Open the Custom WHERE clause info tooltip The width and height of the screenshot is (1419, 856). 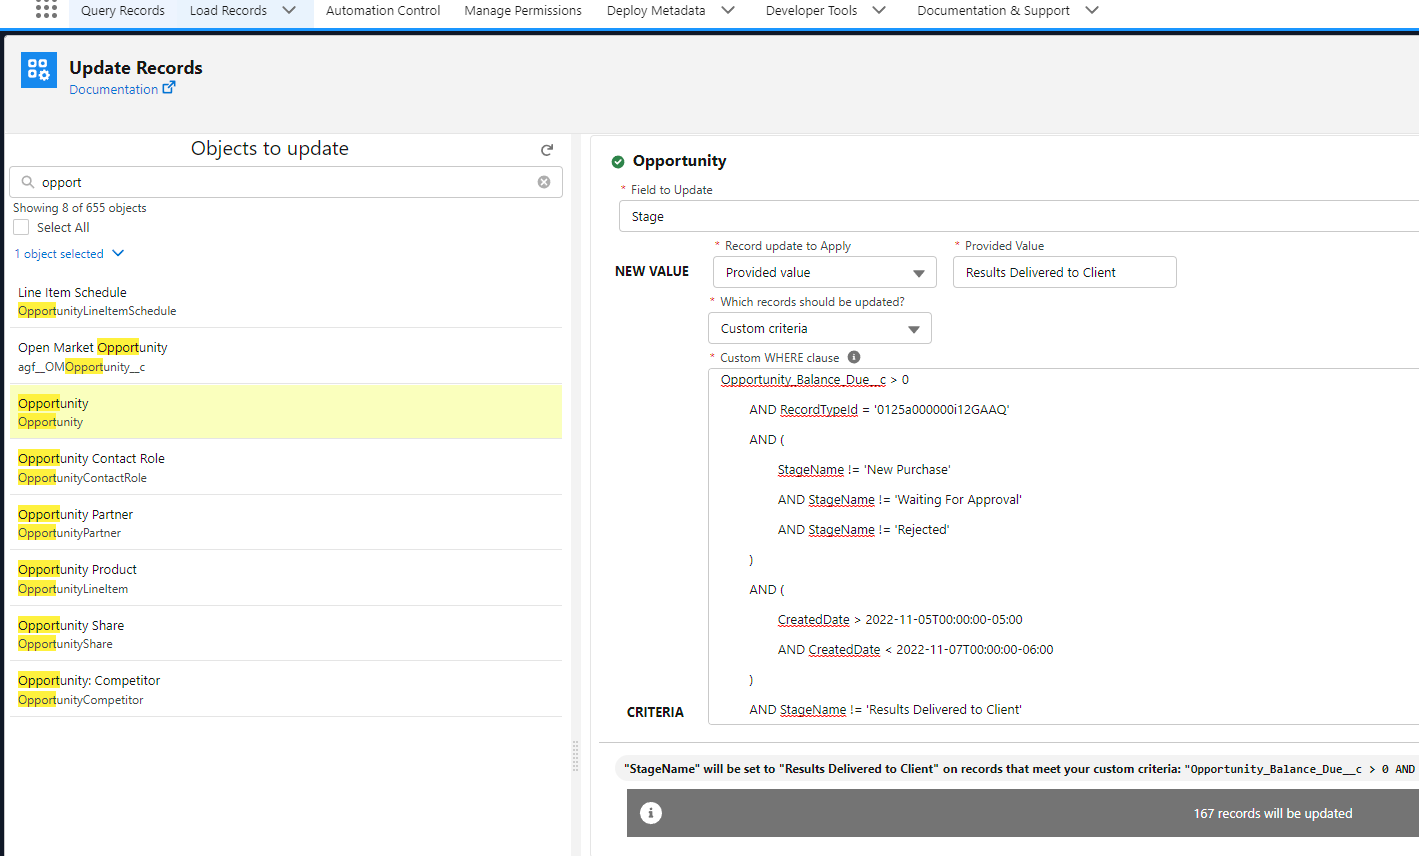[x=854, y=356]
